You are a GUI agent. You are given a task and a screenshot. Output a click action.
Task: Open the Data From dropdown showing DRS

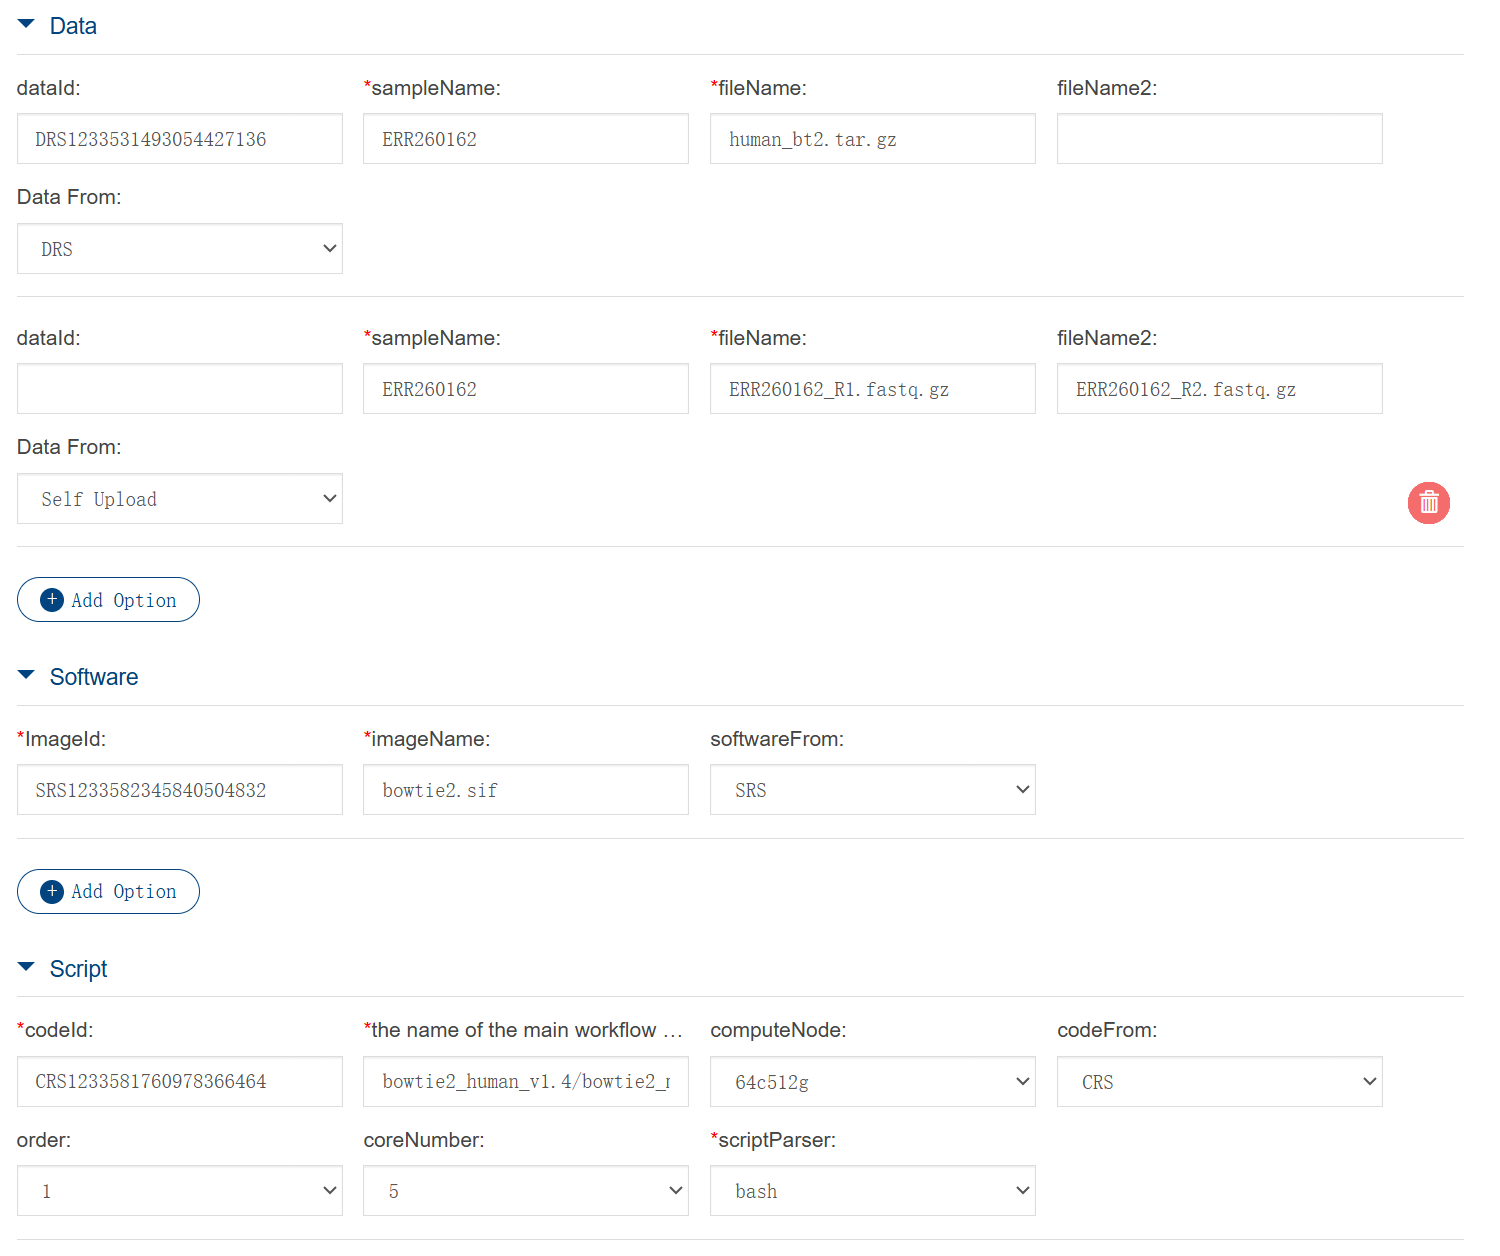coord(180,249)
